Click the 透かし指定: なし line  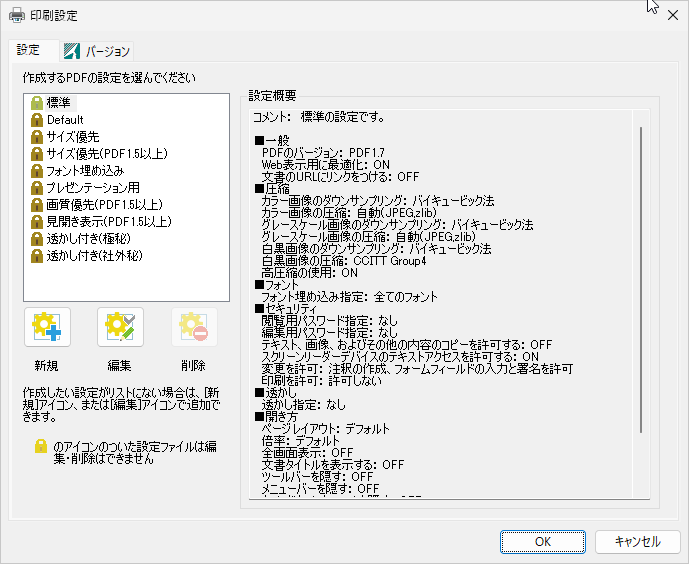pyautogui.click(x=304, y=405)
